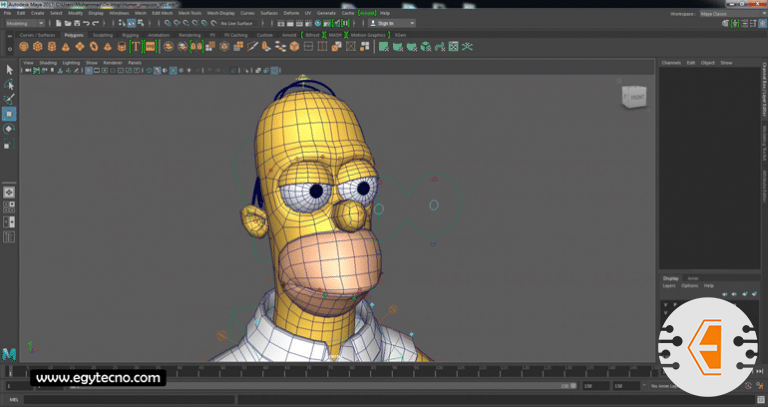Click the Planar UV mapping shelf icon
The width and height of the screenshot is (768, 407).
coord(384,47)
